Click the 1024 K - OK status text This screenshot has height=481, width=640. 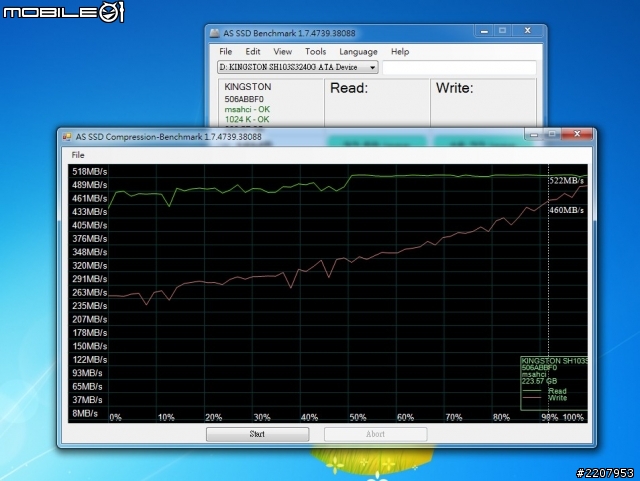(247, 119)
